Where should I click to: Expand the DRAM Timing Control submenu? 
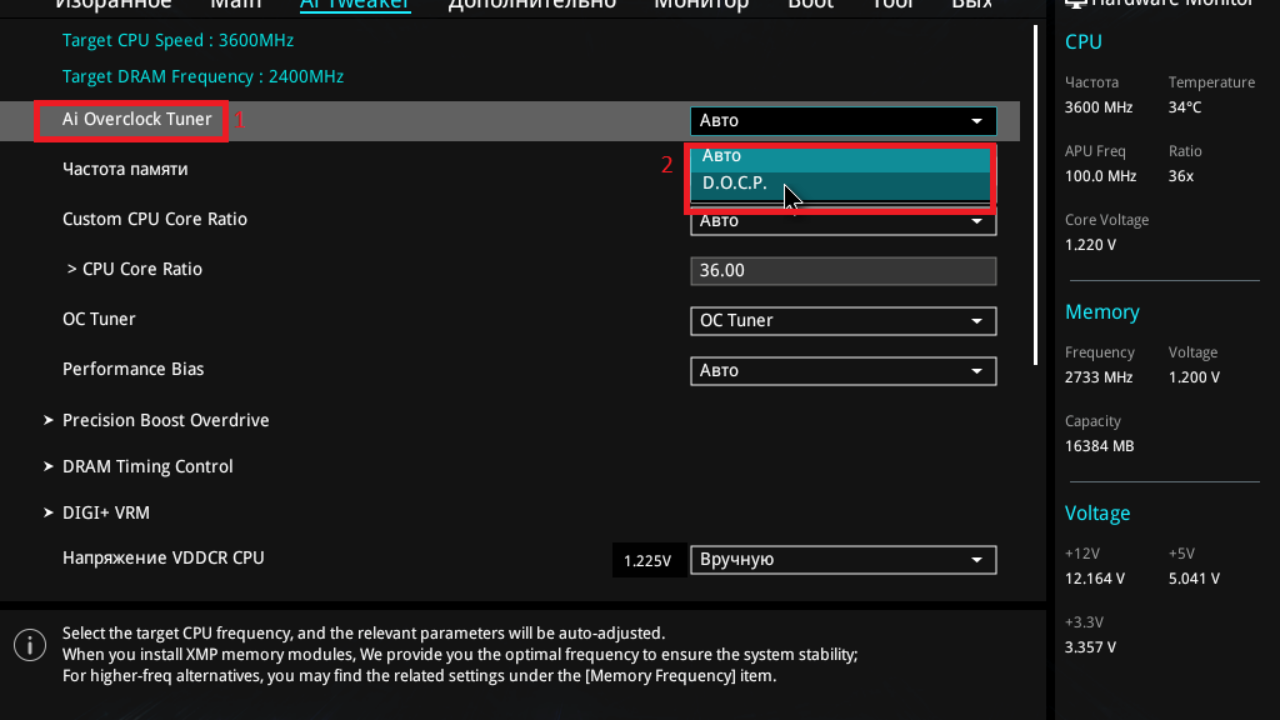click(x=147, y=466)
